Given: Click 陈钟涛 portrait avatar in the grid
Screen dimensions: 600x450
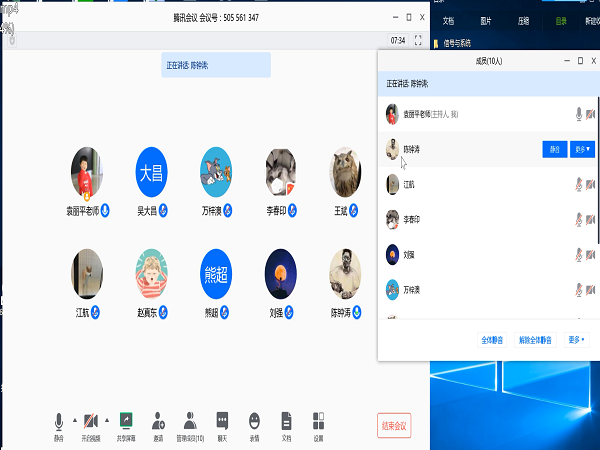Looking at the screenshot, I should coord(345,274).
